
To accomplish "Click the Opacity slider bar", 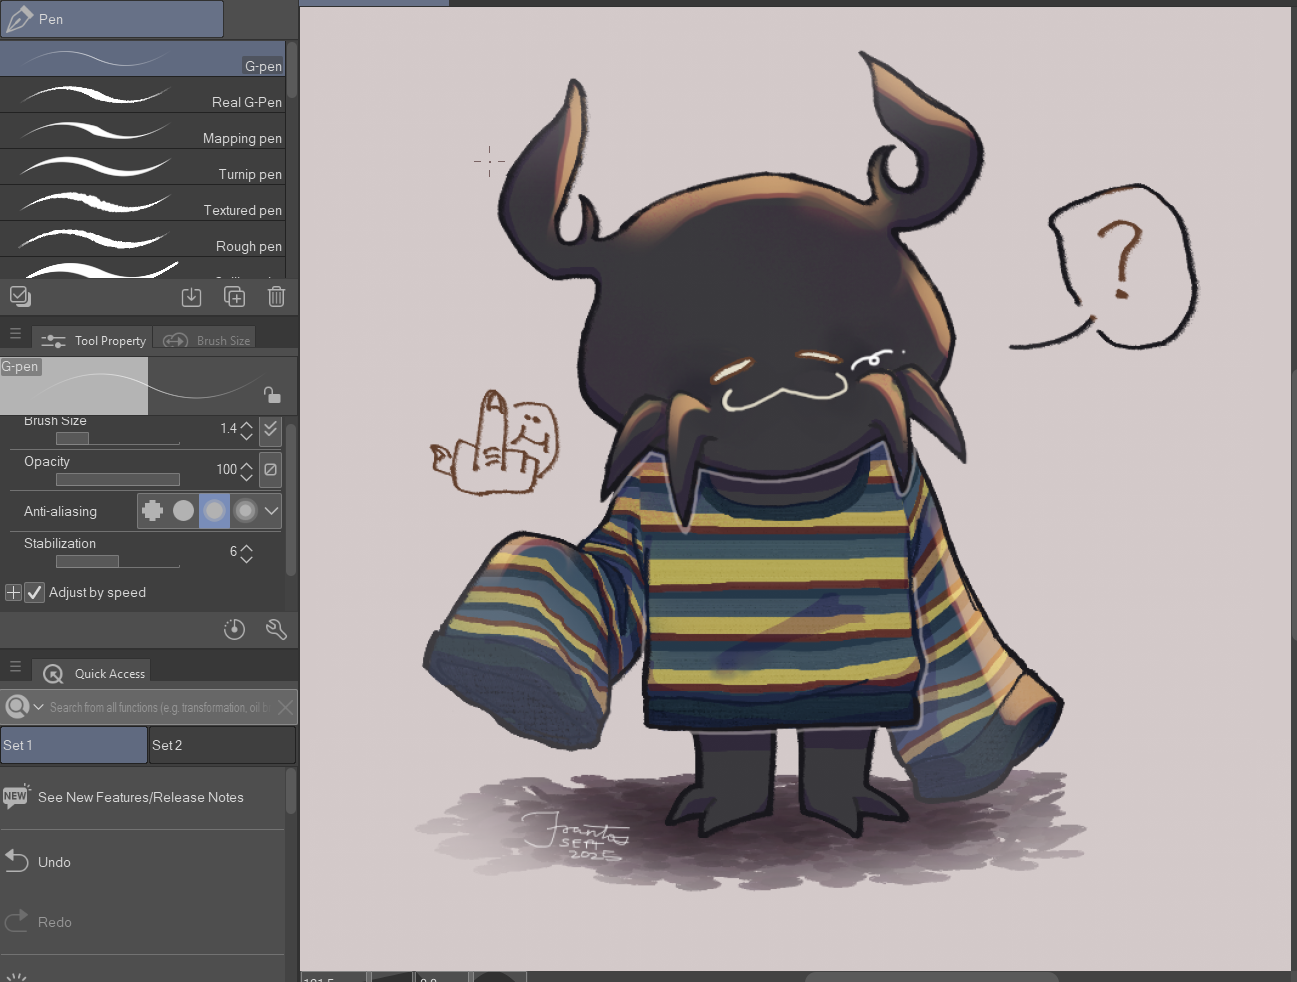I will point(117,479).
